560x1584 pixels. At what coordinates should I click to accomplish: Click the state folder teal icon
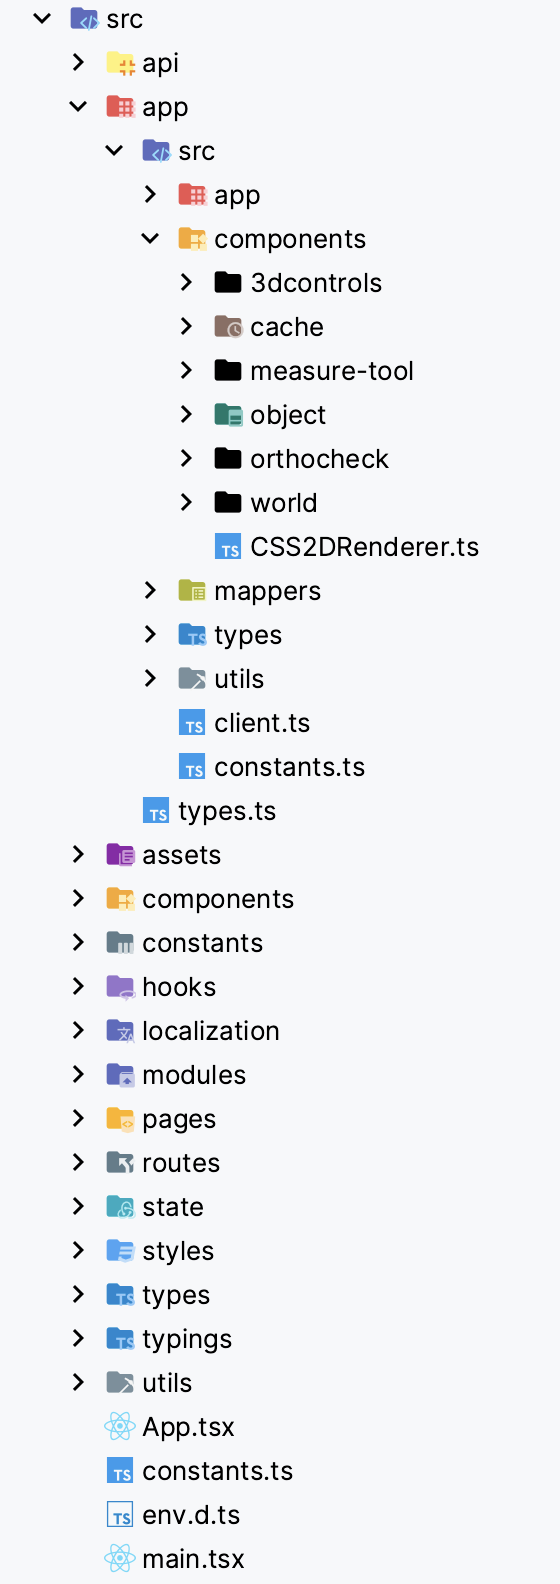120,1207
